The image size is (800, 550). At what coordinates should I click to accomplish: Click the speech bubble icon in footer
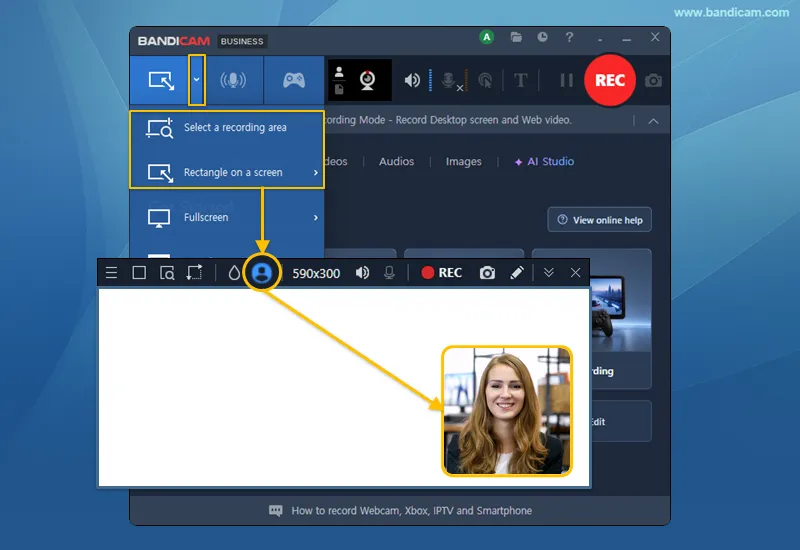(x=276, y=511)
